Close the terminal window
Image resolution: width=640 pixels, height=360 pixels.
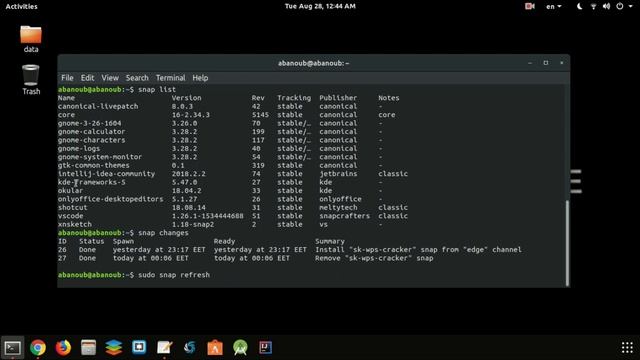point(562,63)
